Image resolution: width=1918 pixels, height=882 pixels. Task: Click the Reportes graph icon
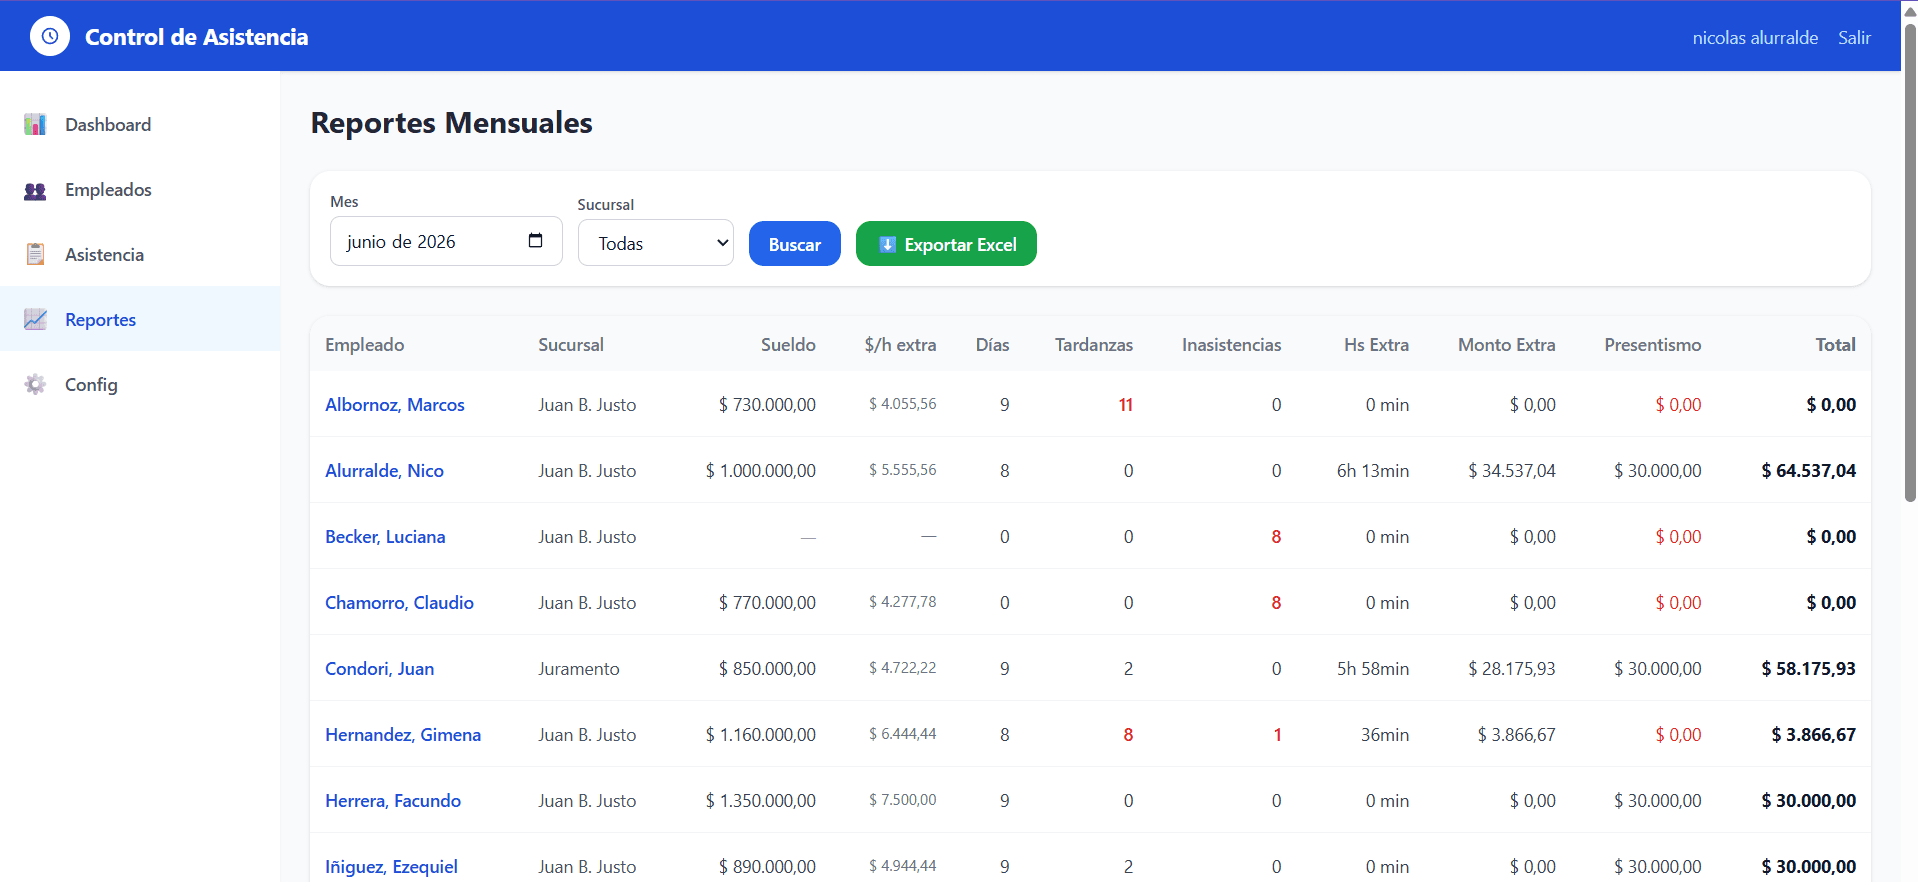click(35, 320)
